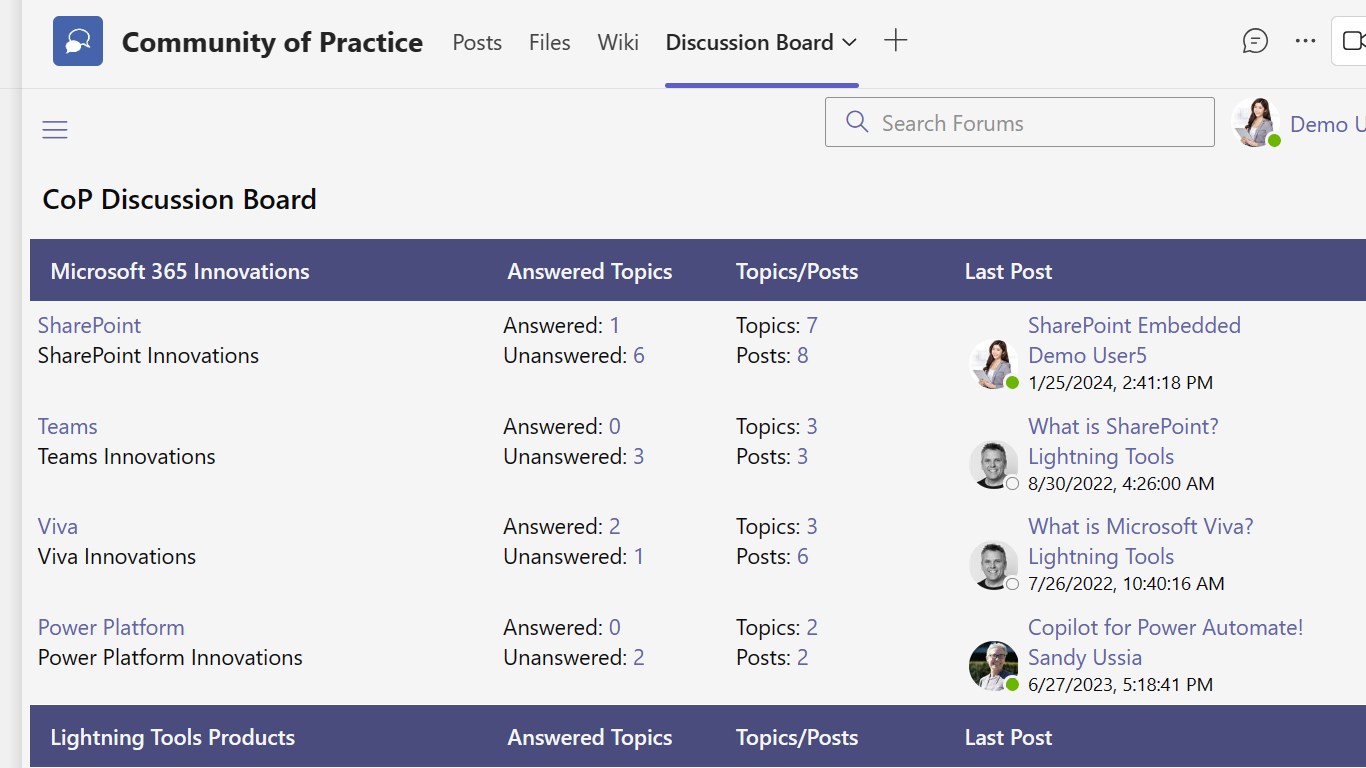Open the Viva forum link
The height and width of the screenshot is (768, 1366).
click(58, 526)
